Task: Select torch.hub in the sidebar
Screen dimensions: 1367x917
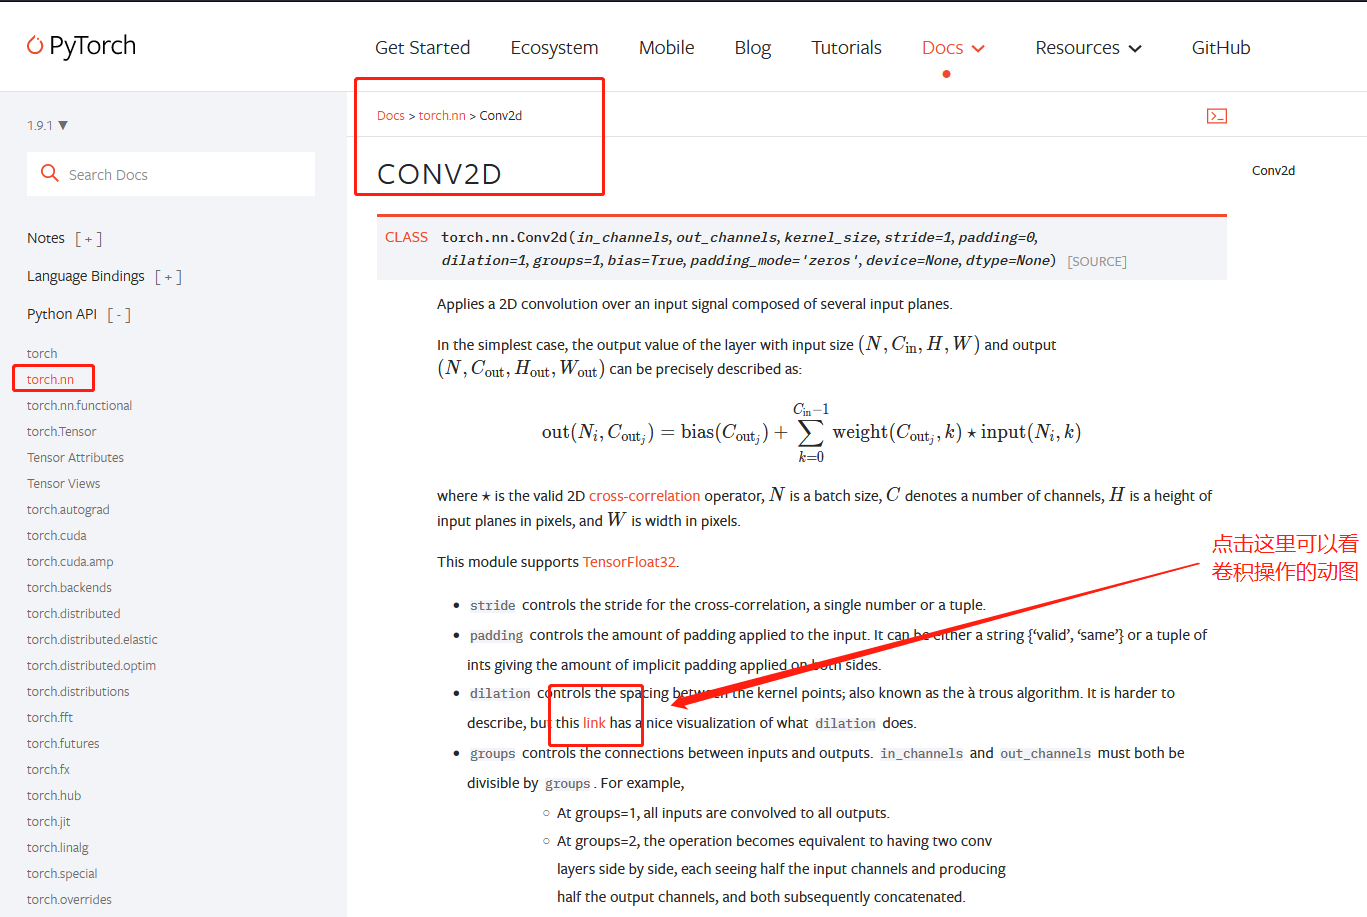Action: click(x=54, y=795)
